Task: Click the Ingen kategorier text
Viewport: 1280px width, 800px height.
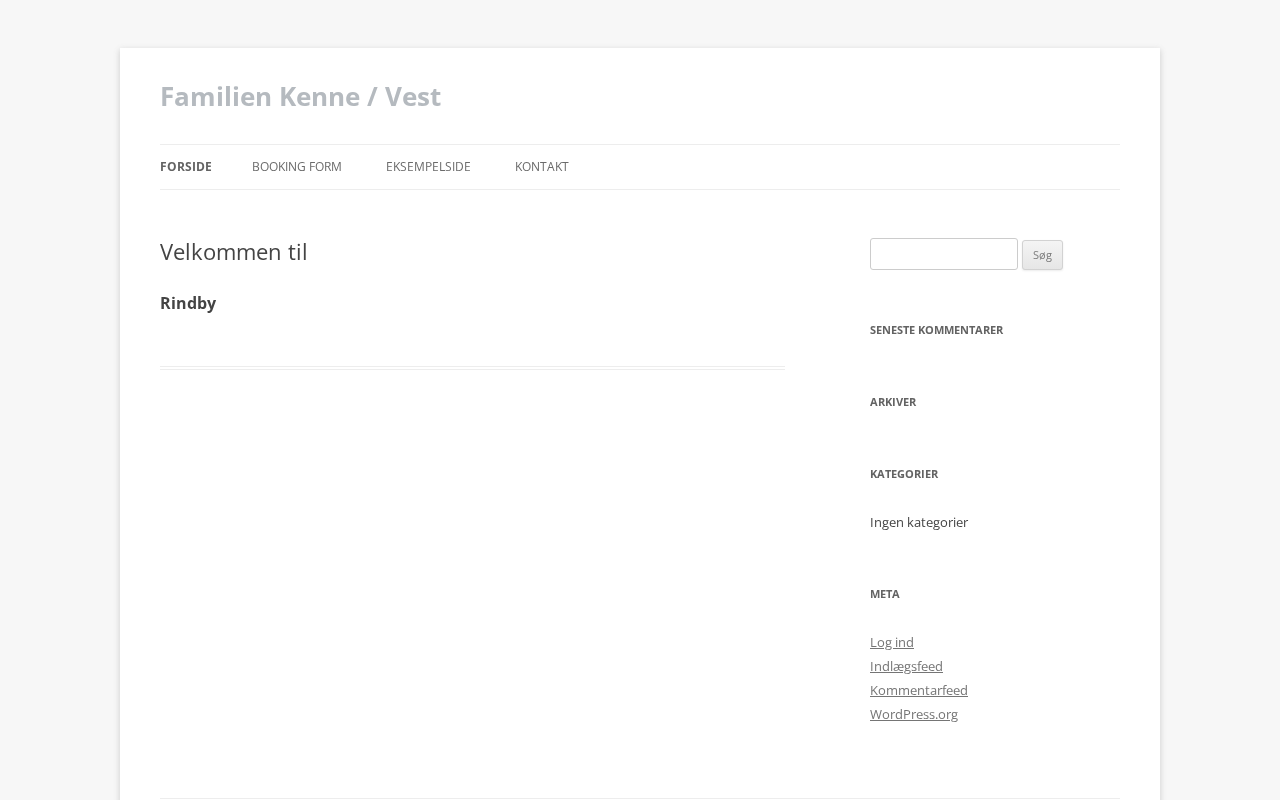Action: pyautogui.click(x=919, y=522)
